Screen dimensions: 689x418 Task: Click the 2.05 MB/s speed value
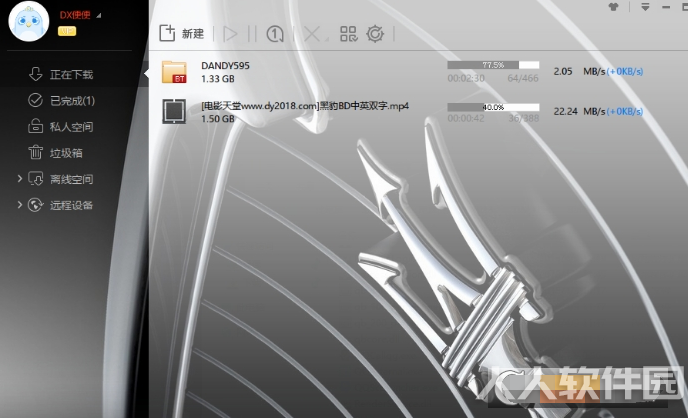579,71
